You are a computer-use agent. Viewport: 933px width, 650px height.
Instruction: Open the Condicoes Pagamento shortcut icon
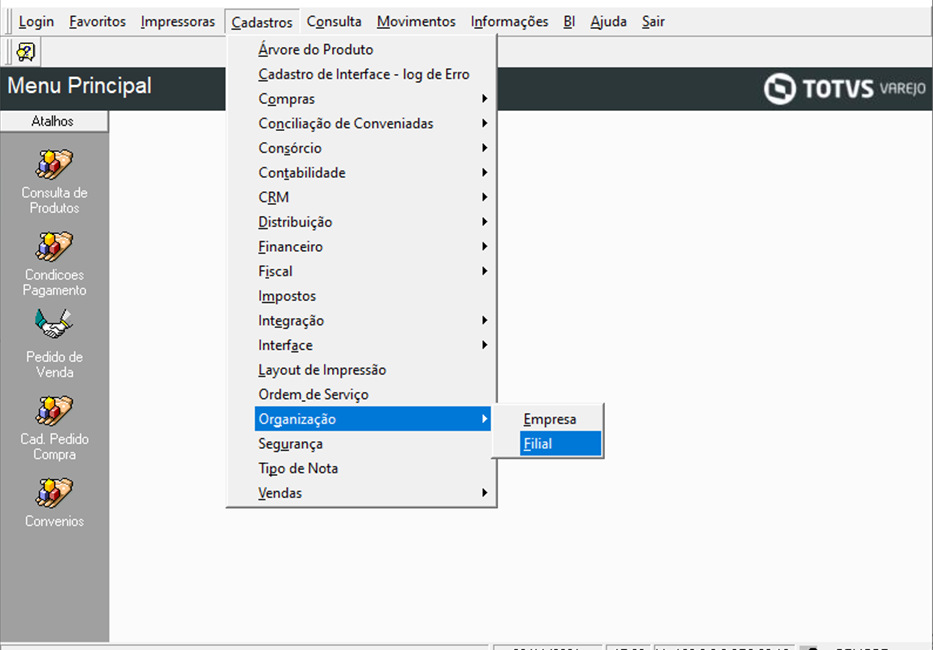[x=54, y=246]
